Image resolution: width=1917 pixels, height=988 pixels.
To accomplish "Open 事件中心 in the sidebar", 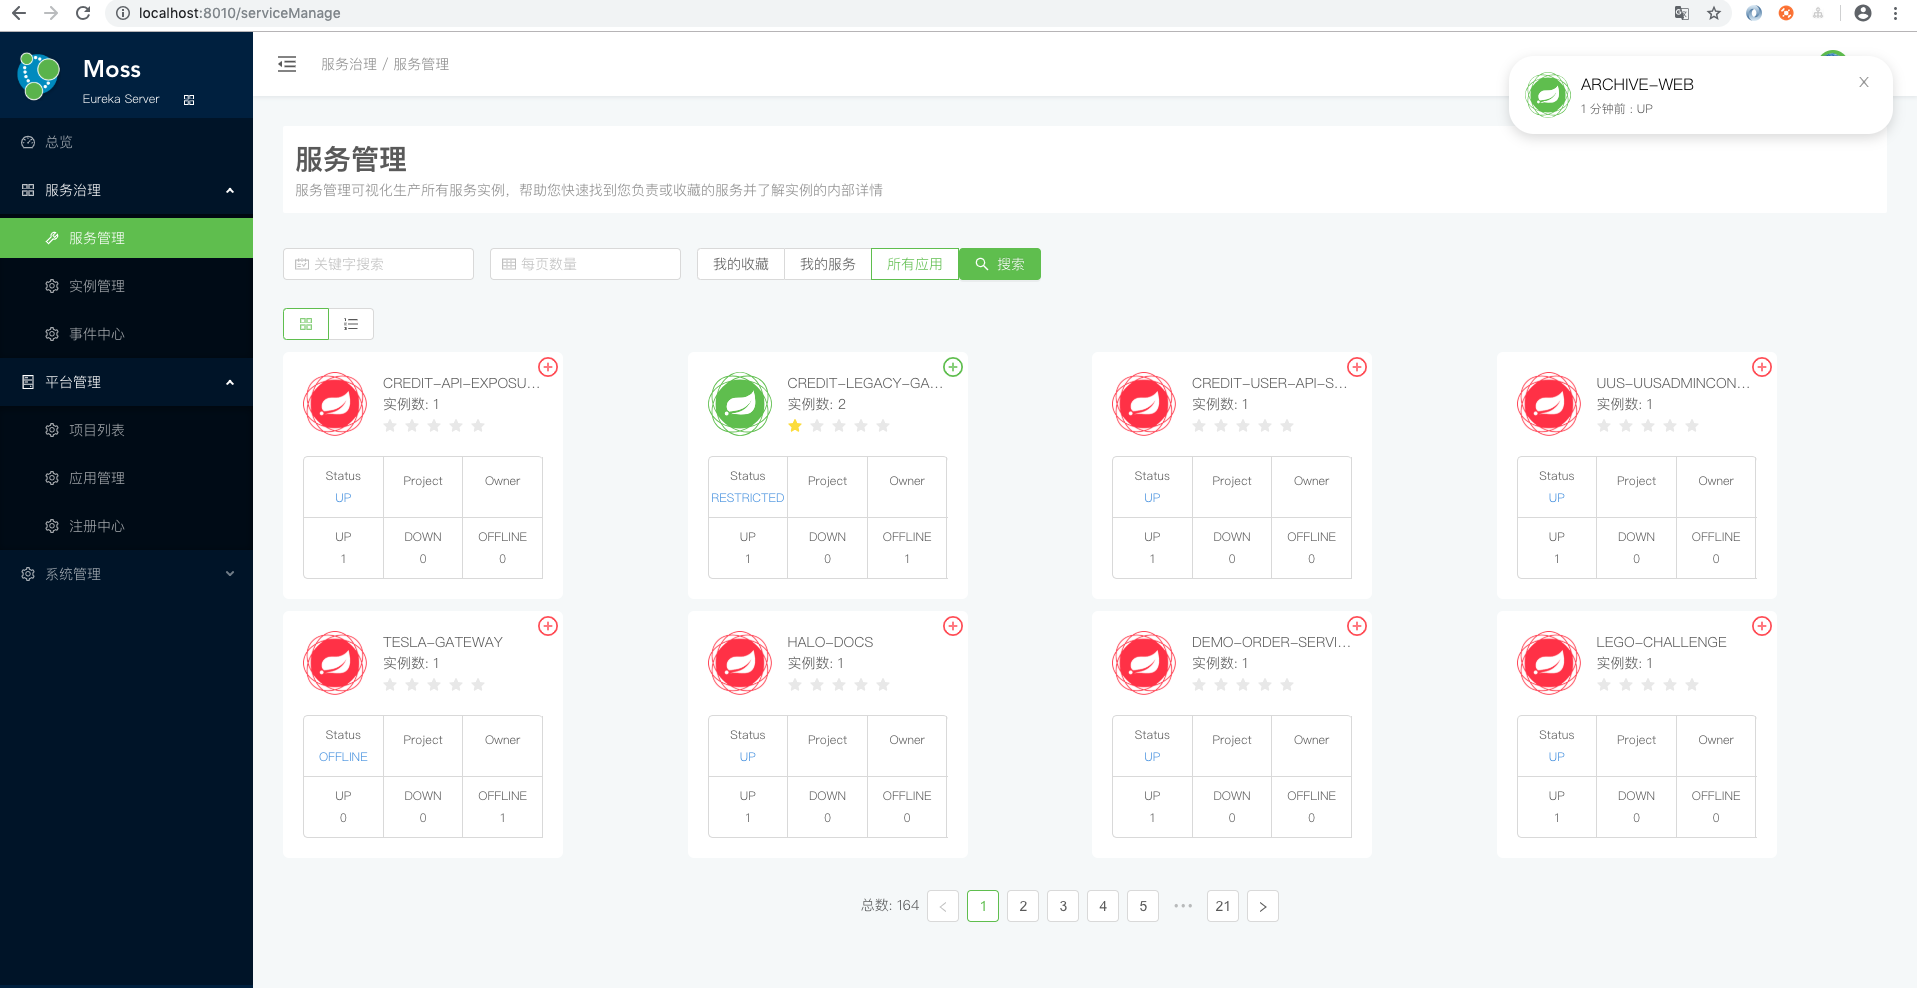I will [x=97, y=334].
